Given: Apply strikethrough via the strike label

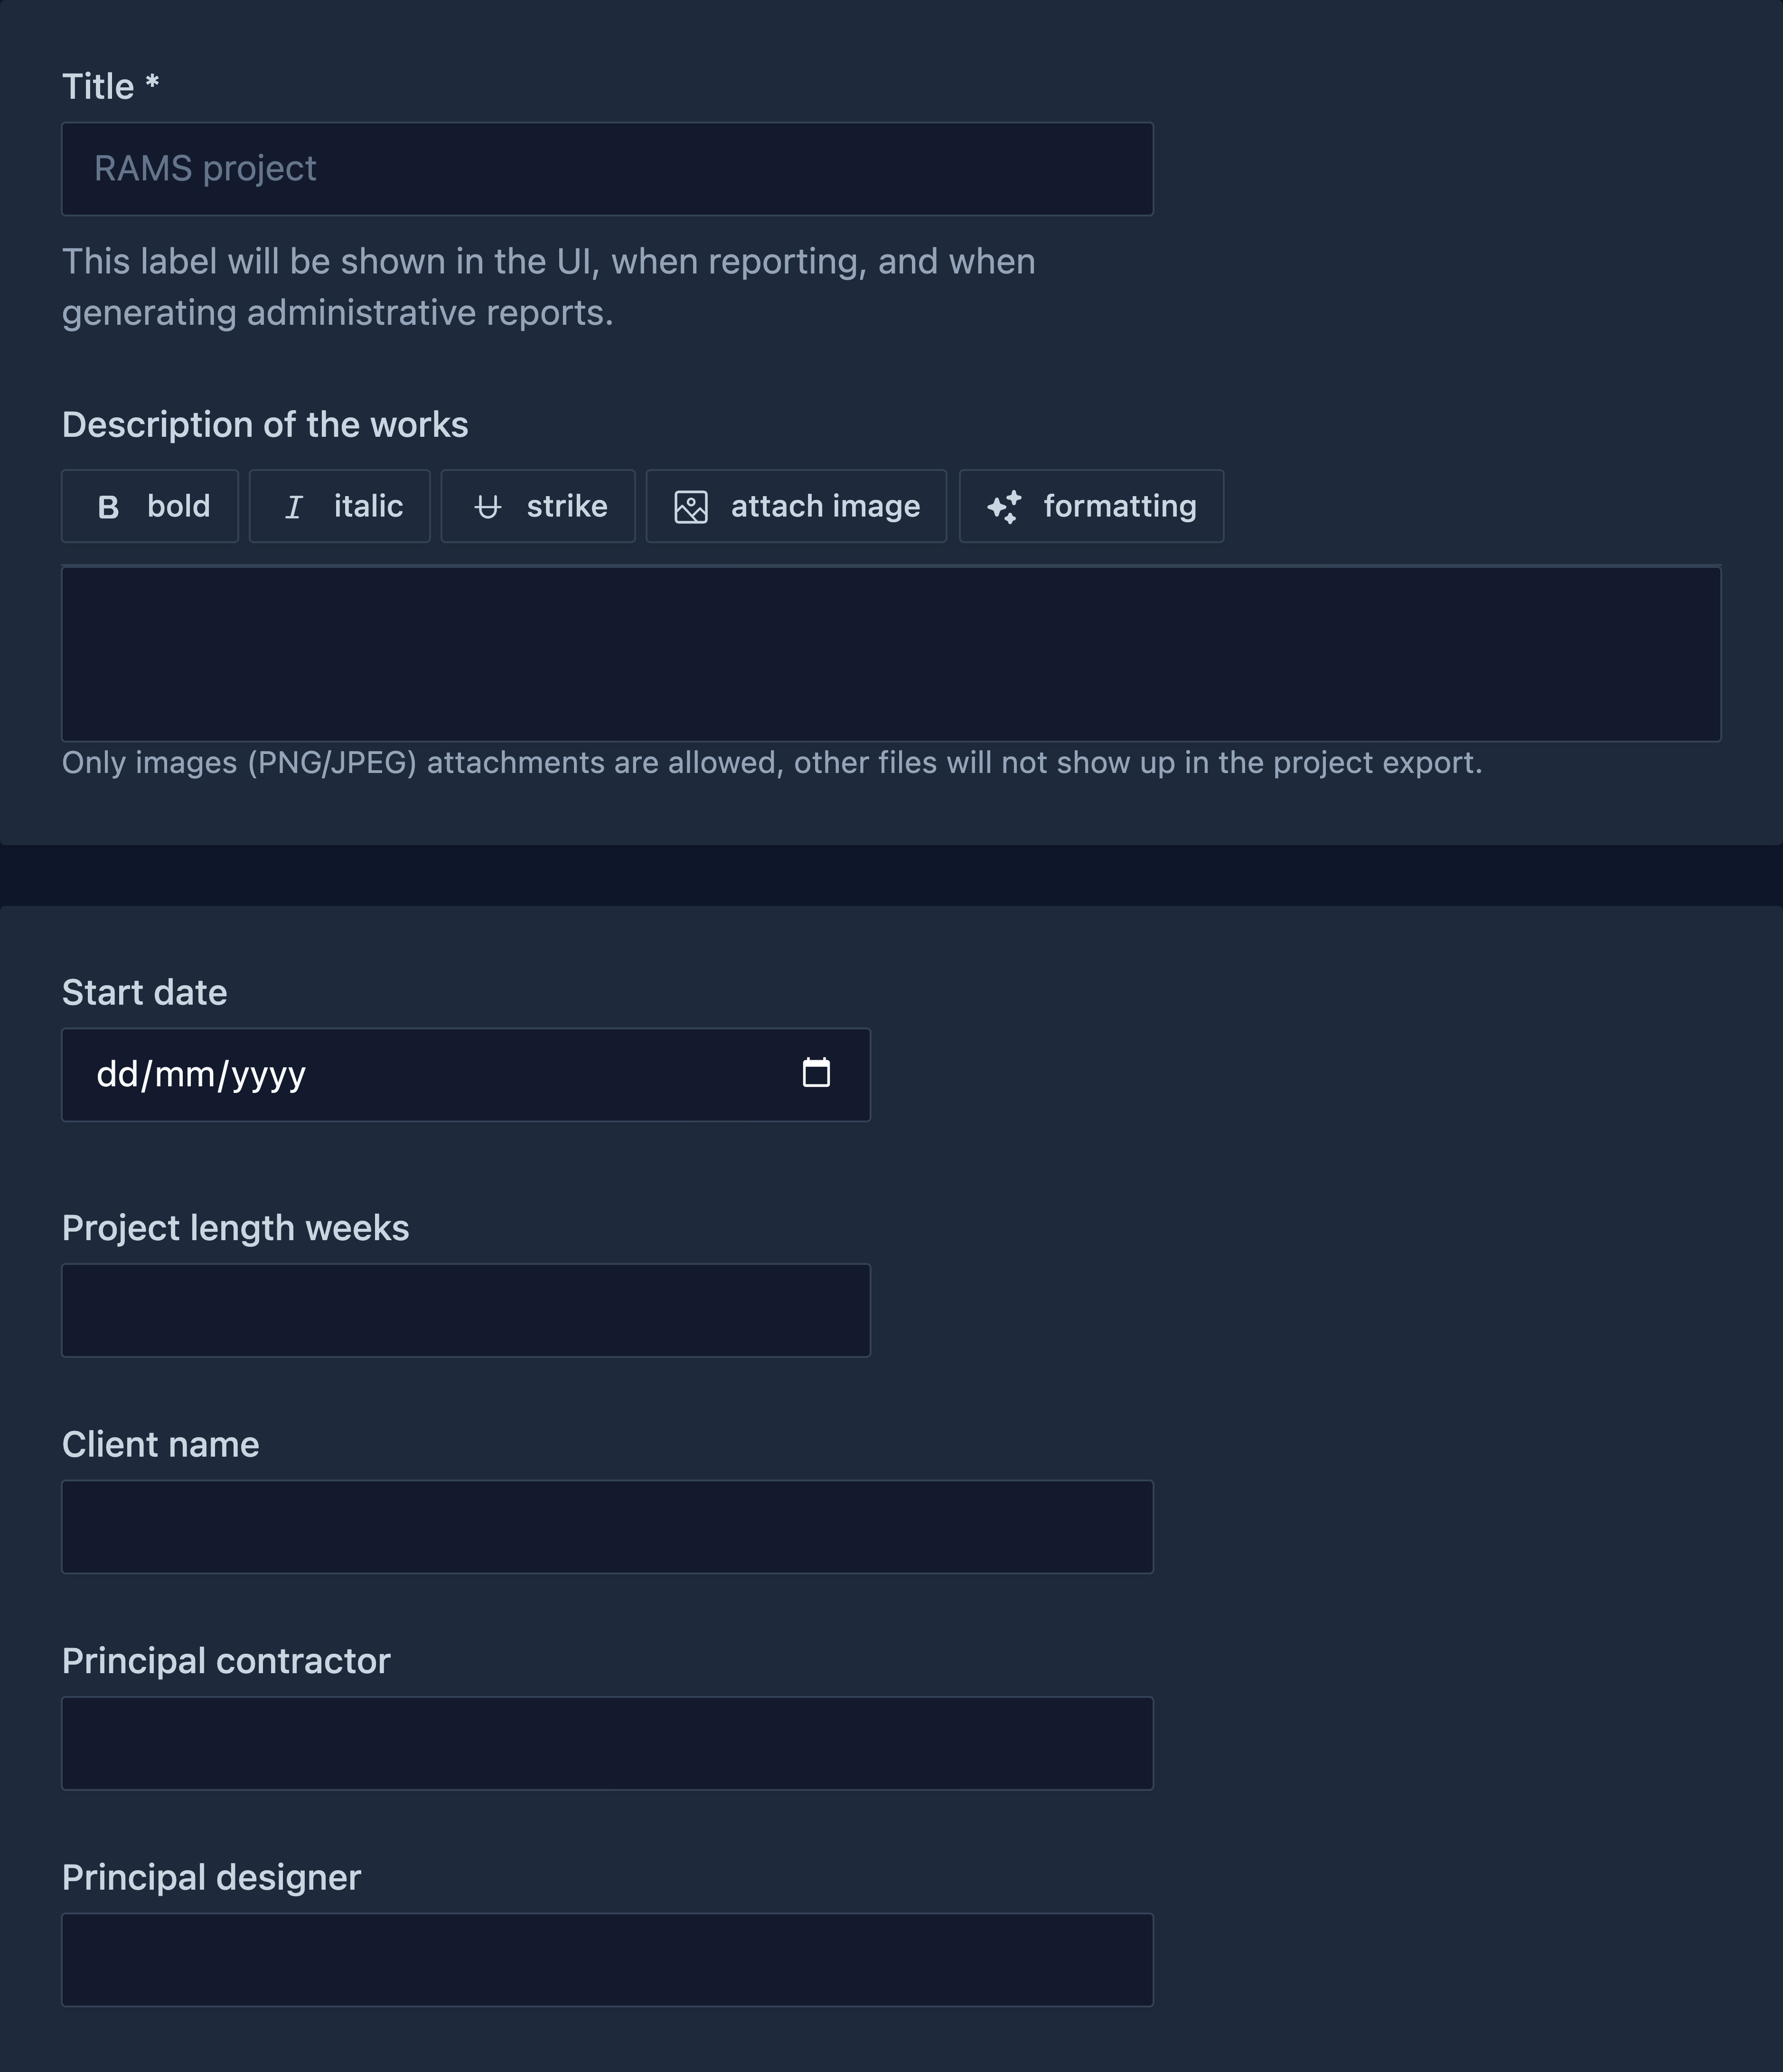Looking at the screenshot, I should click(567, 506).
